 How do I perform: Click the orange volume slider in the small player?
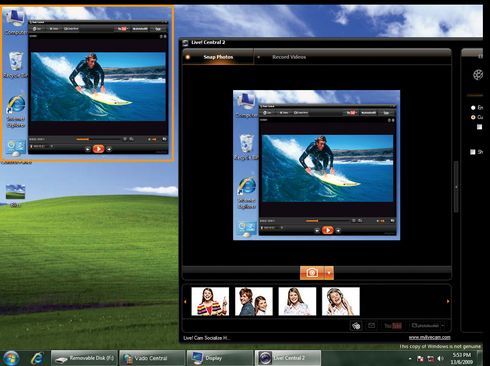coord(154,139)
